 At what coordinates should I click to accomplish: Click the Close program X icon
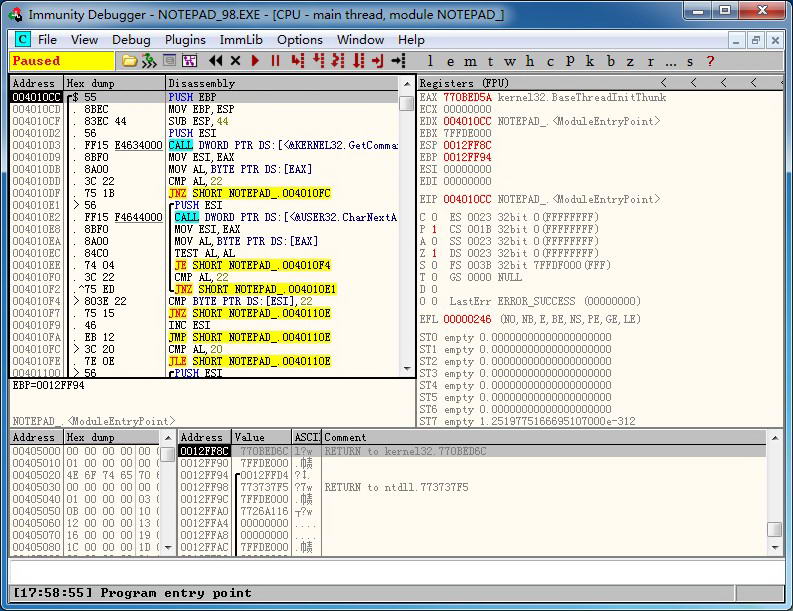point(235,61)
